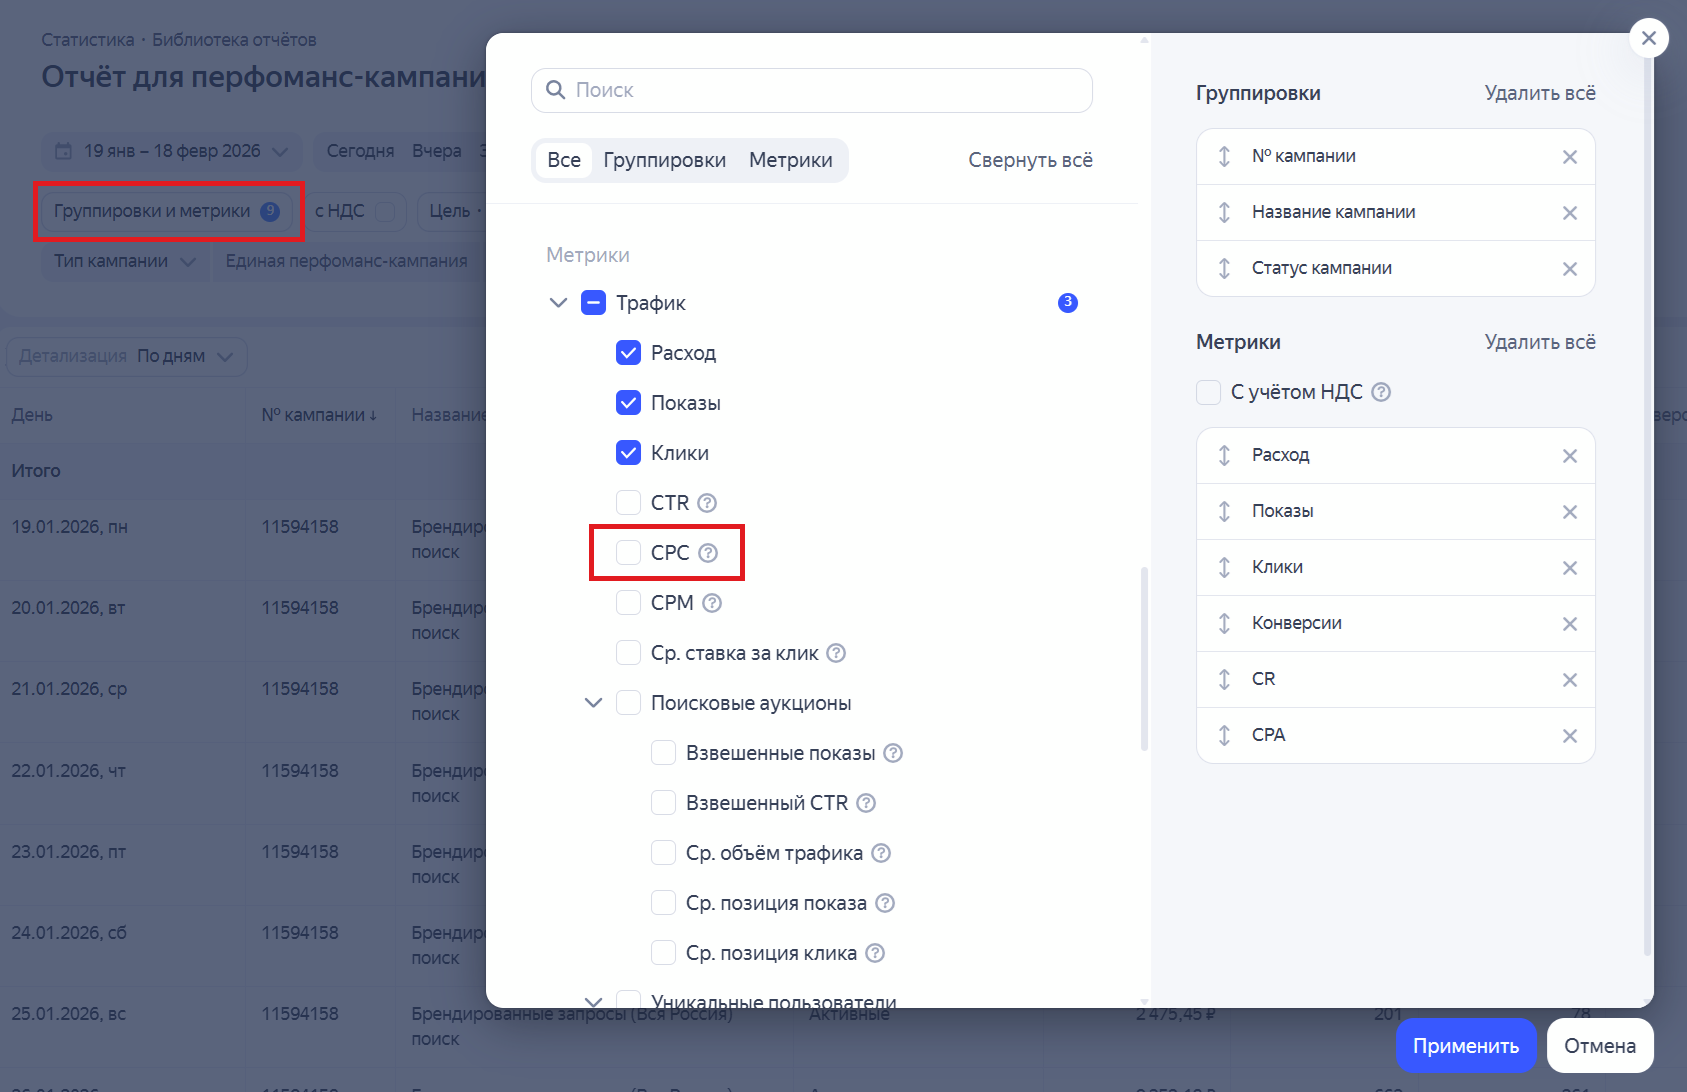Viewport: 1687px width, 1092px height.
Task: Remove the Конверсии metric with its X icon
Action: pyautogui.click(x=1569, y=624)
